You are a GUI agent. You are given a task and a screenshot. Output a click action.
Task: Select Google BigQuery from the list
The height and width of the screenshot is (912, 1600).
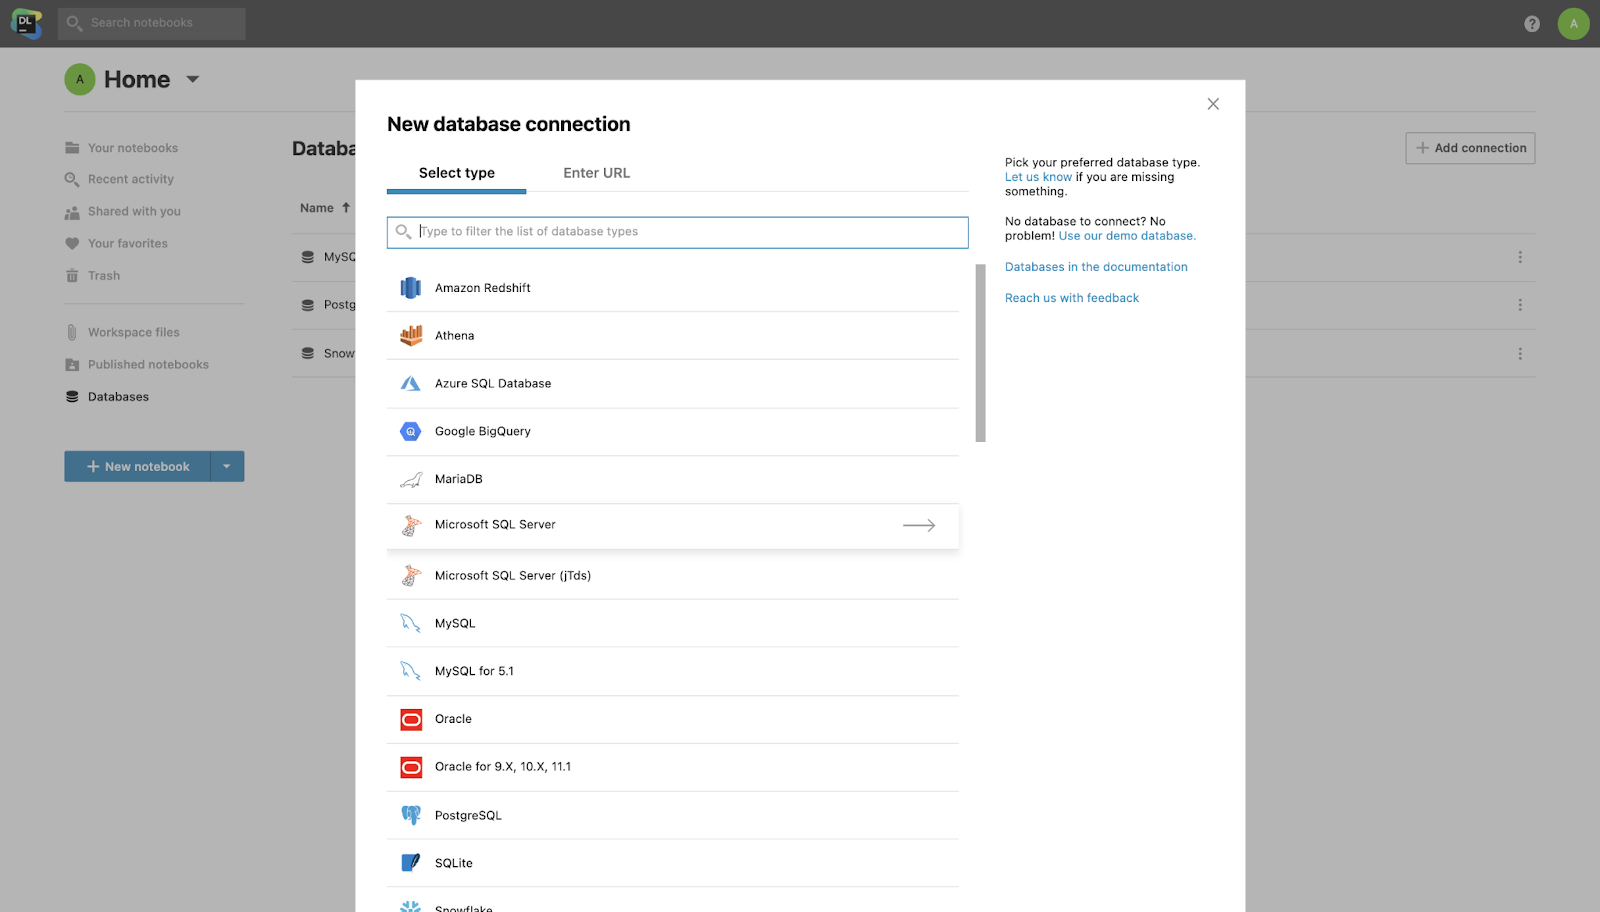coord(673,432)
